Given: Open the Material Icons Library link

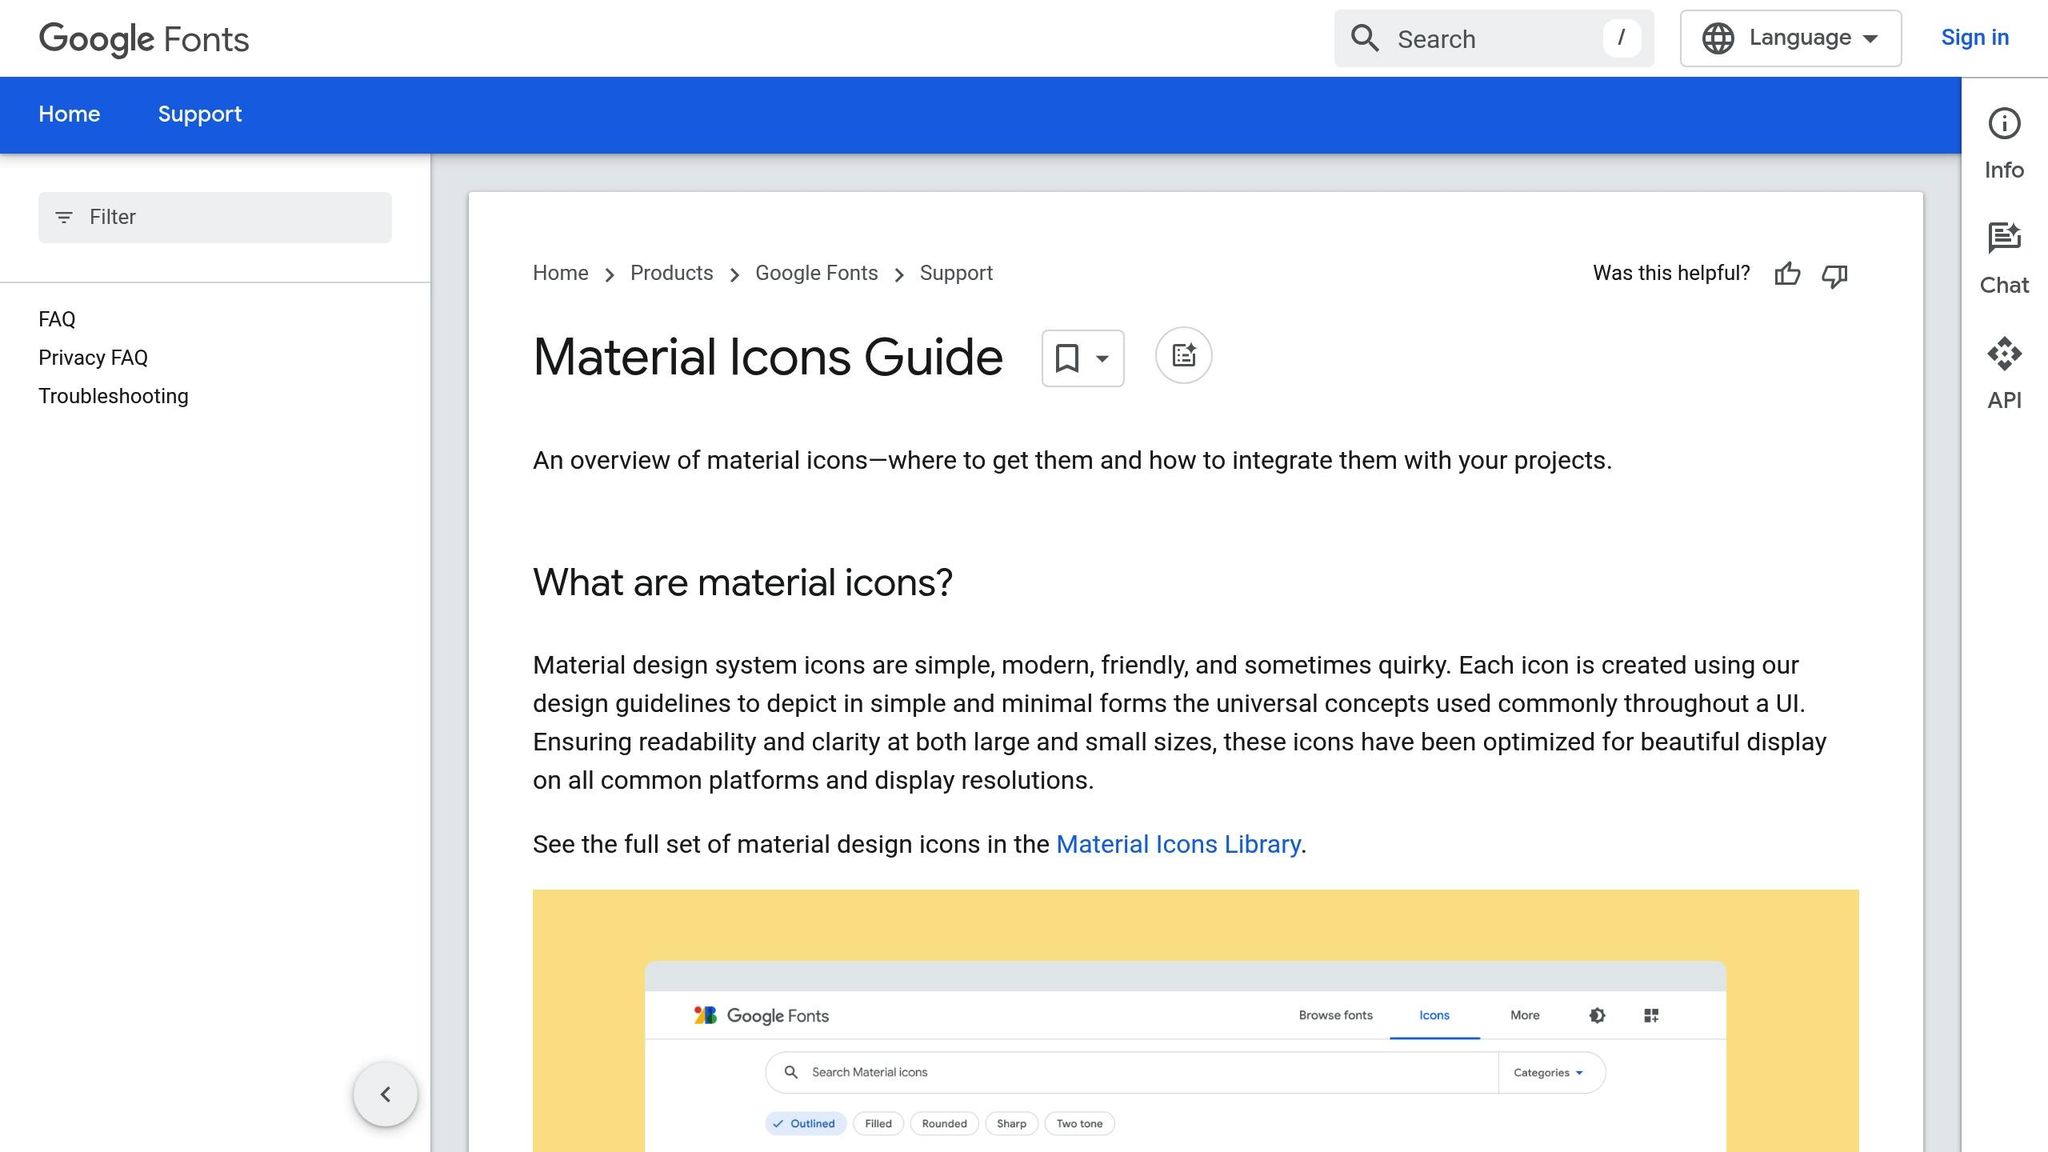Looking at the screenshot, I should click(1178, 844).
